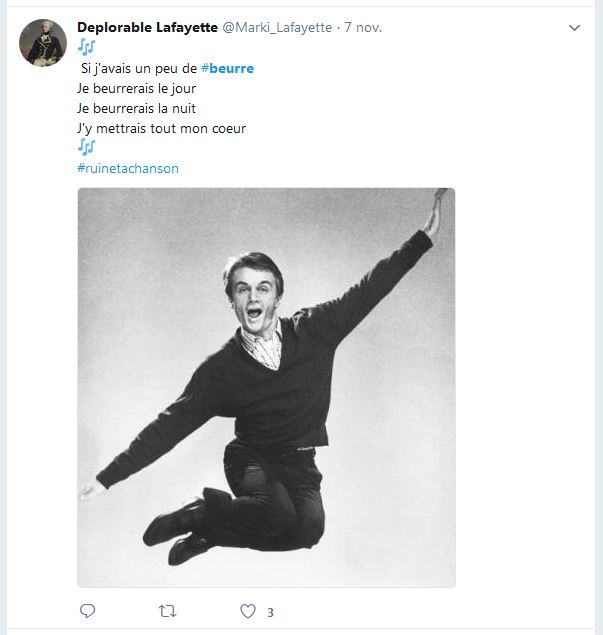
Task: Like the tweet with the heart icon
Action: click(248, 611)
